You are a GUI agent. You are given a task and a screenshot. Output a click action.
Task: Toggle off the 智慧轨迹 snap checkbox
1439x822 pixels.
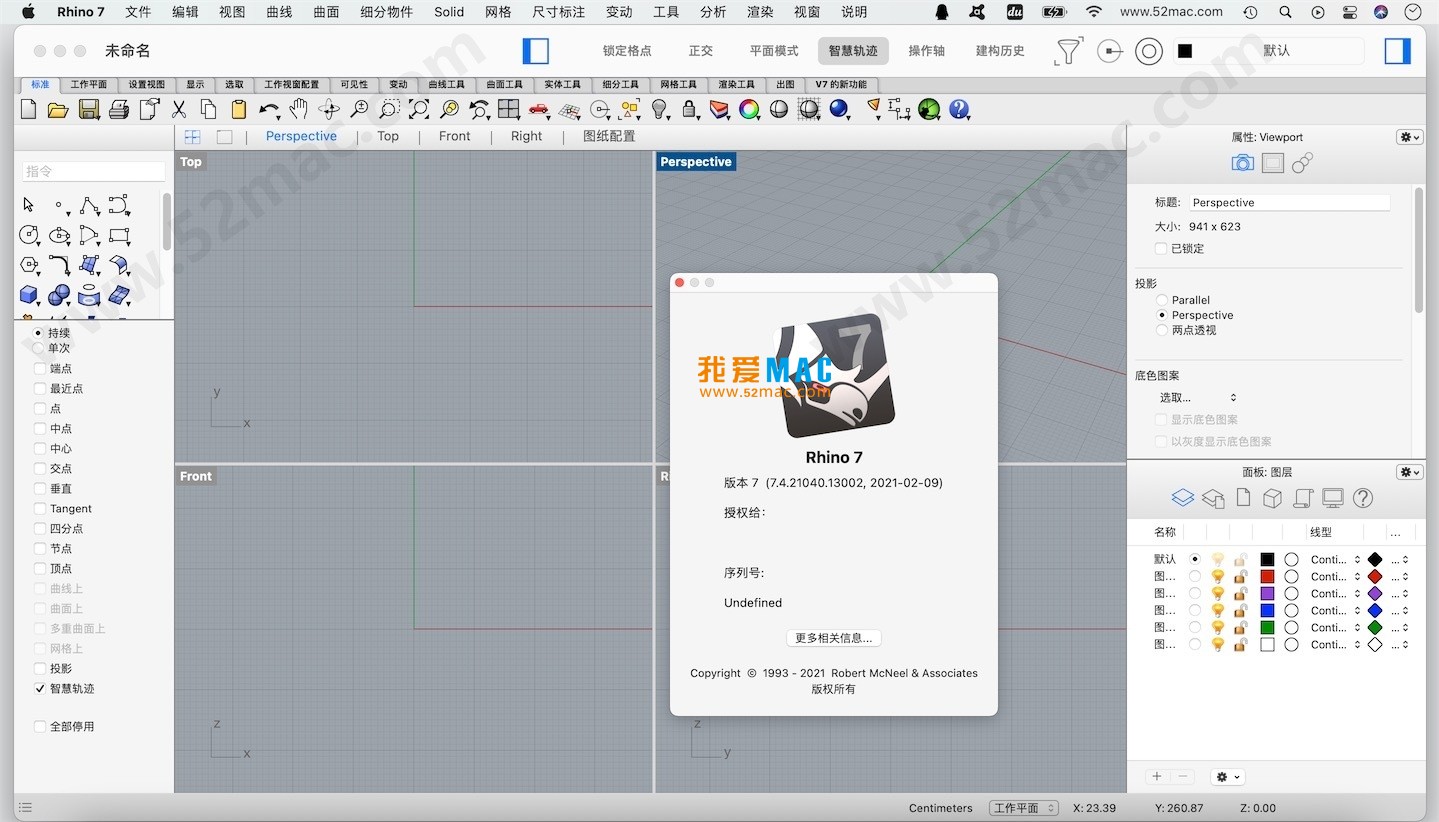[x=40, y=688]
